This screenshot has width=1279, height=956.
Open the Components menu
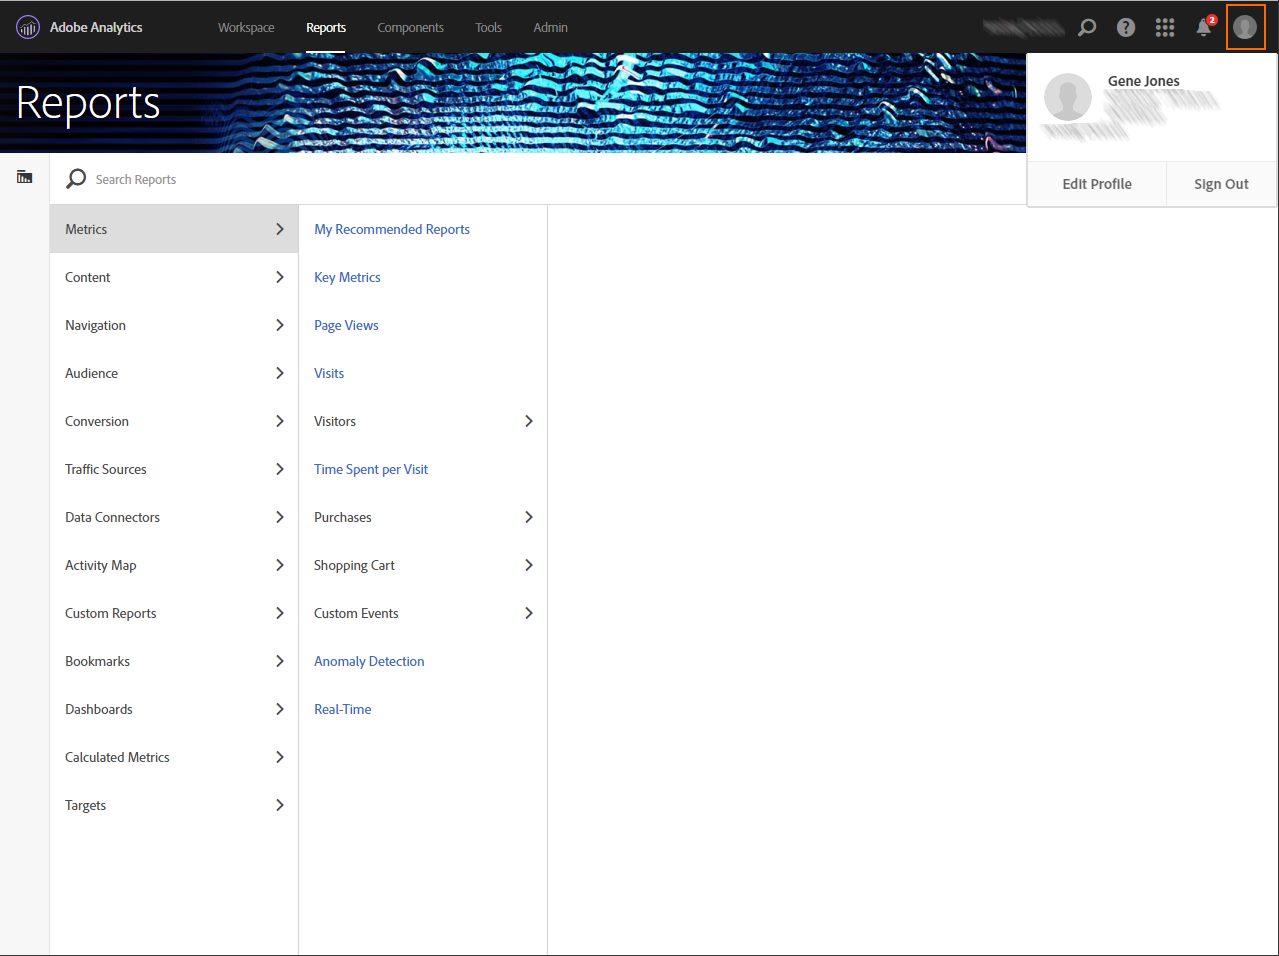pyautogui.click(x=410, y=27)
